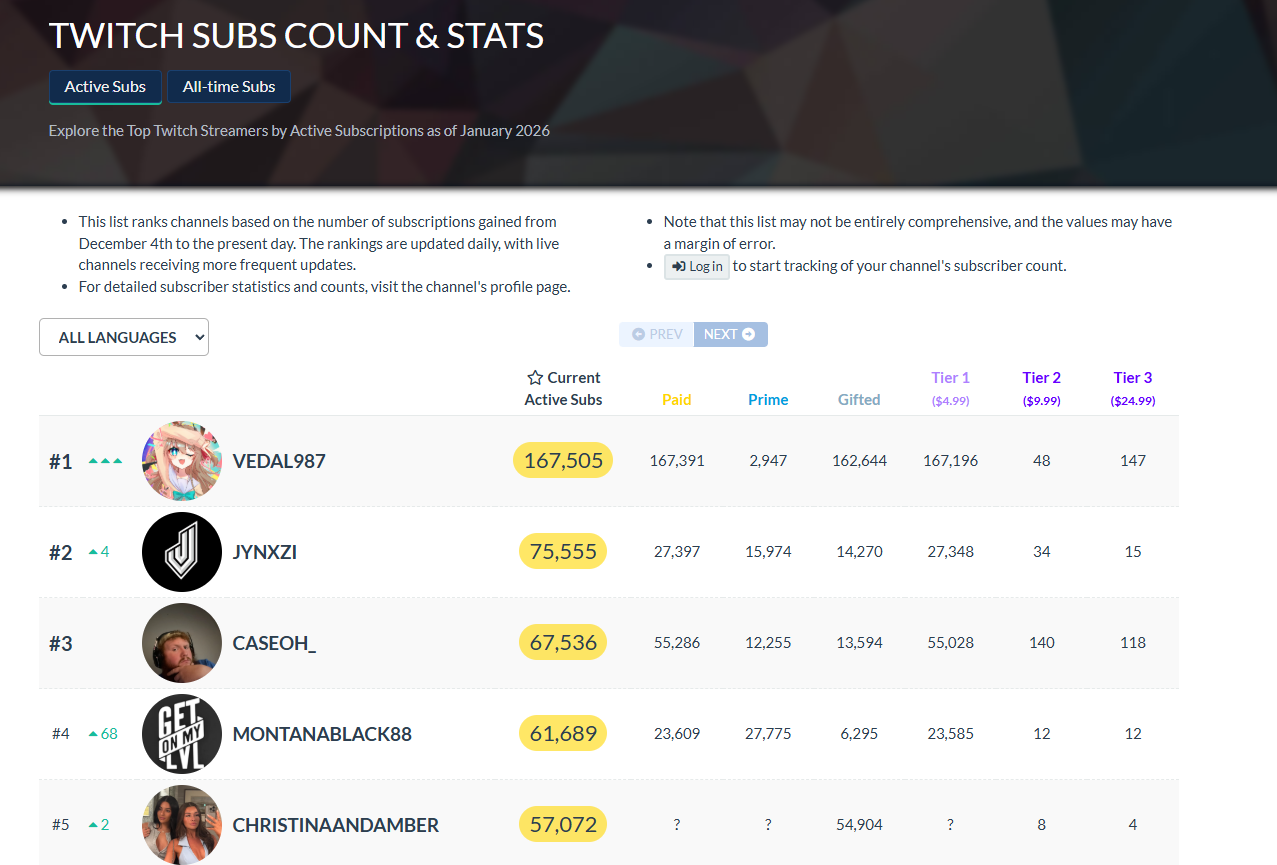
Task: Open the MONTANABLACK88 channel name link
Action: pos(322,734)
